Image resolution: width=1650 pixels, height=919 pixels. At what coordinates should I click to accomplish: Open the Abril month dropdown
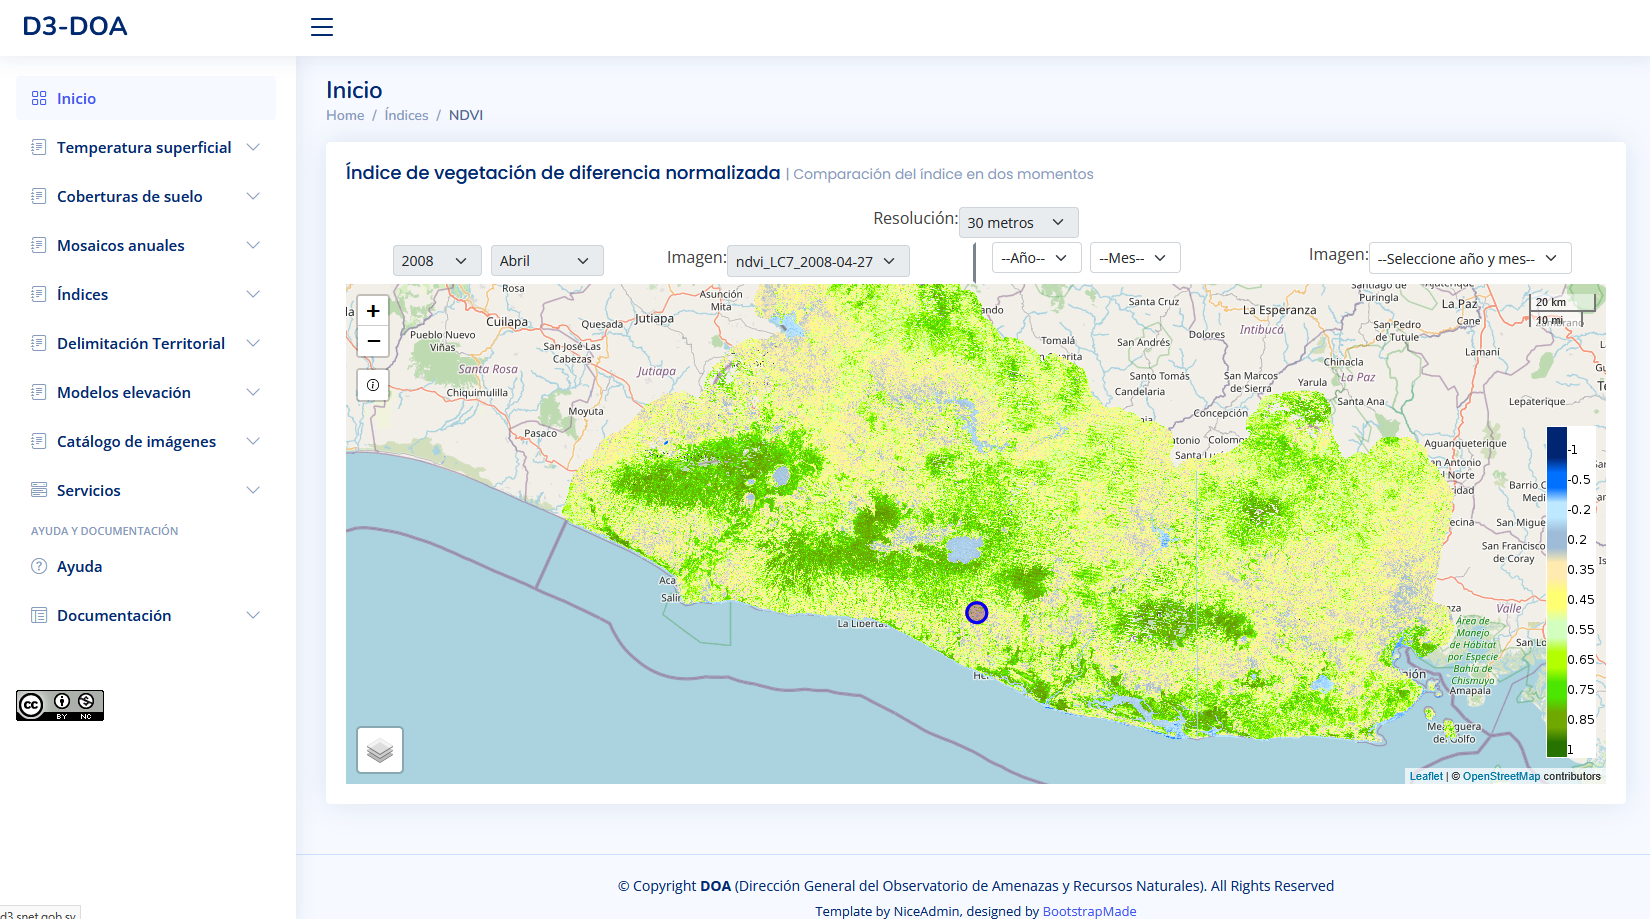coord(547,260)
